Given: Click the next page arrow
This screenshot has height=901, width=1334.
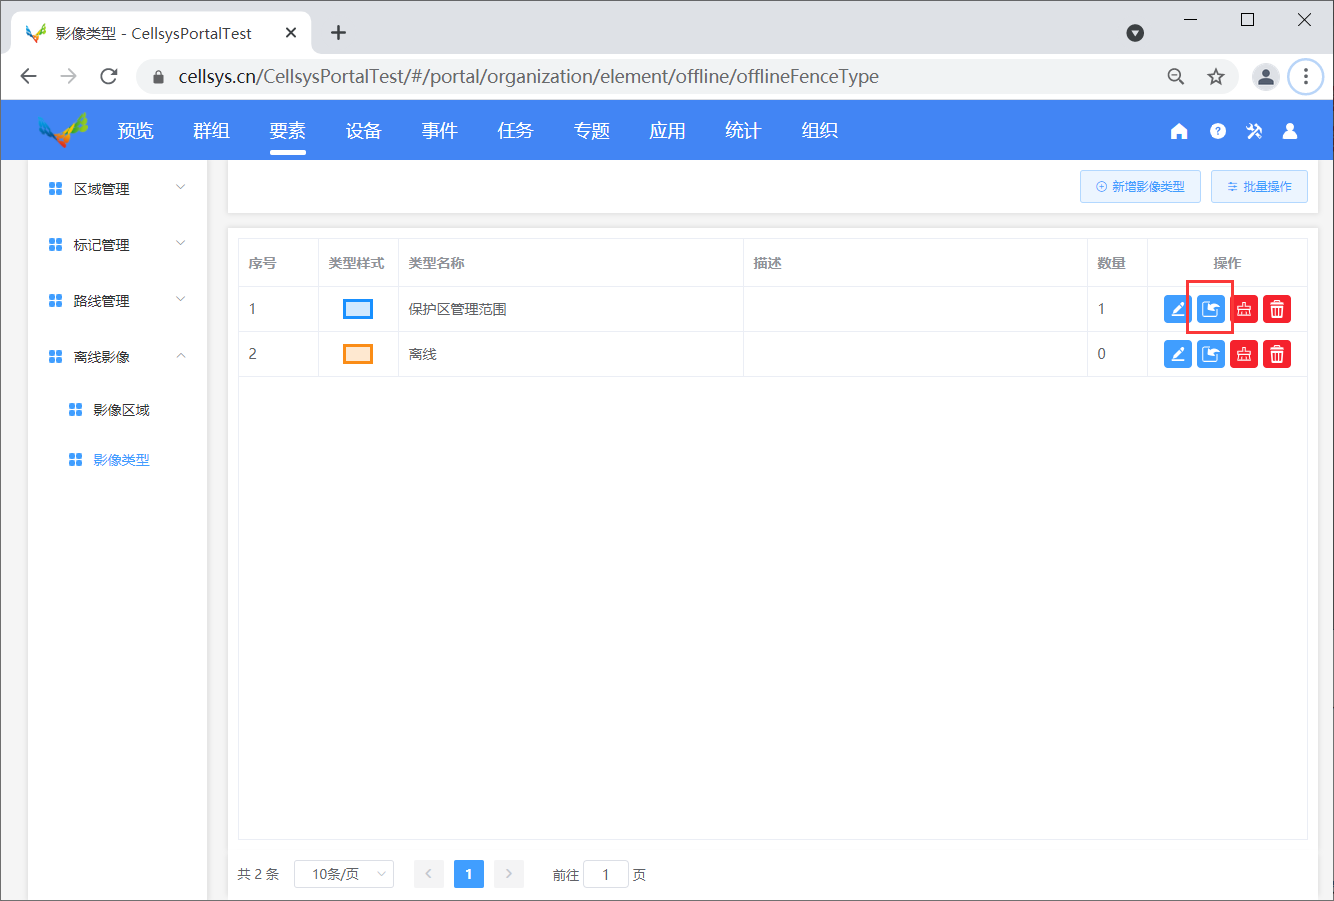Looking at the screenshot, I should pyautogui.click(x=509, y=874).
